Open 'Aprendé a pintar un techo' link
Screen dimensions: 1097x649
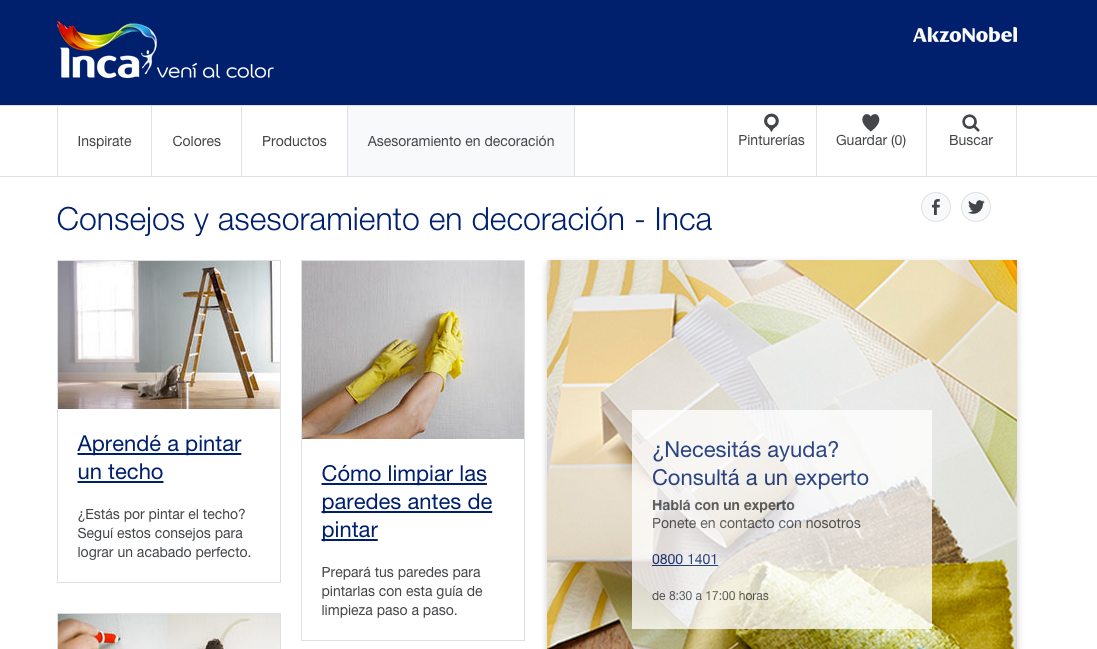pyautogui.click(x=160, y=458)
